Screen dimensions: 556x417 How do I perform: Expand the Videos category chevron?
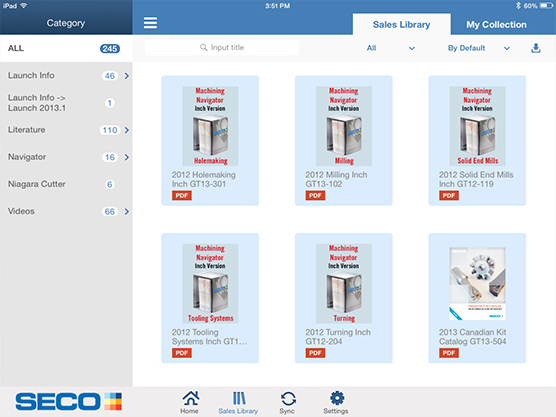(x=127, y=212)
